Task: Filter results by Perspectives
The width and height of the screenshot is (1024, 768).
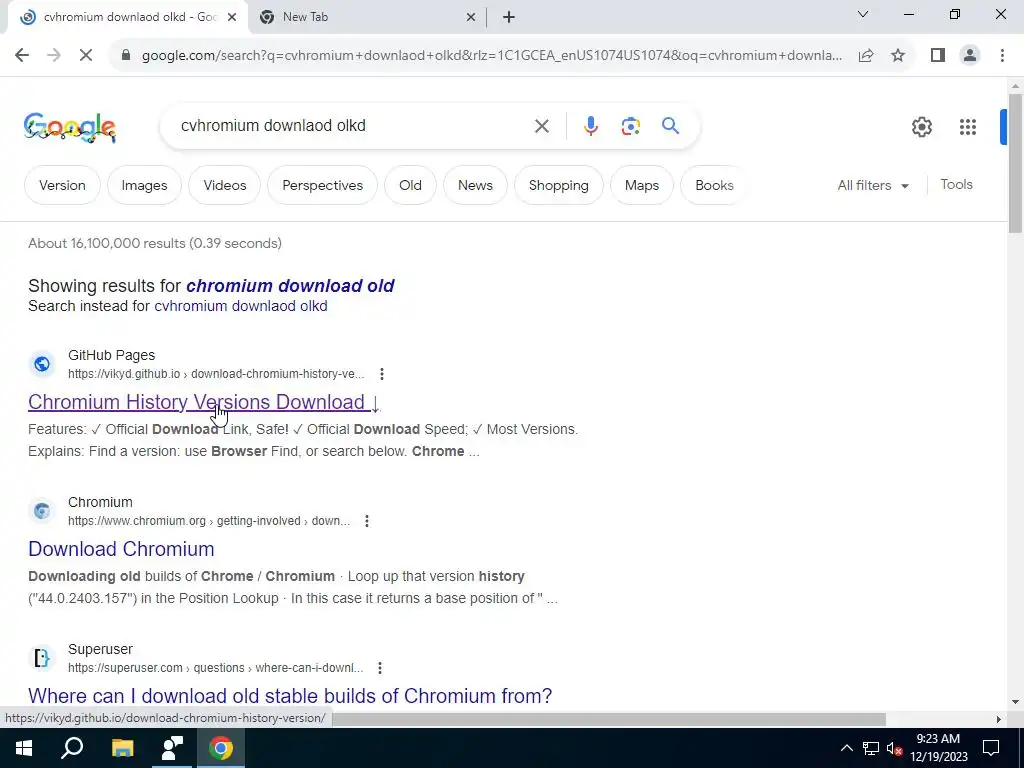Action: click(323, 185)
